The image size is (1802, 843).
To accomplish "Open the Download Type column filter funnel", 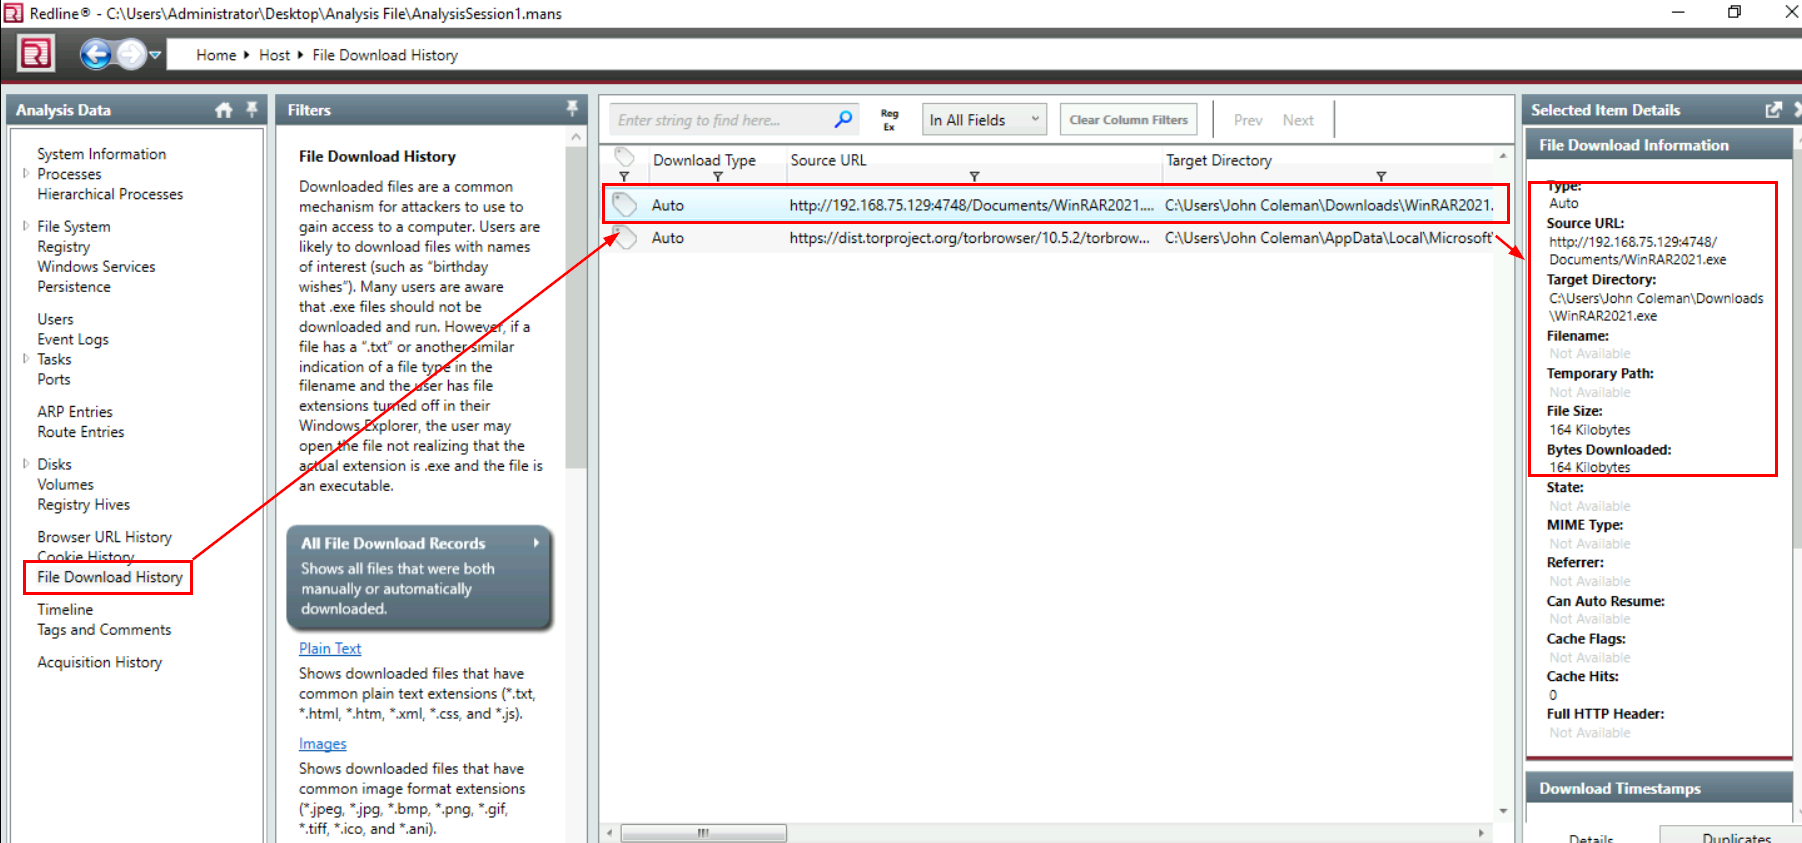I will [718, 177].
